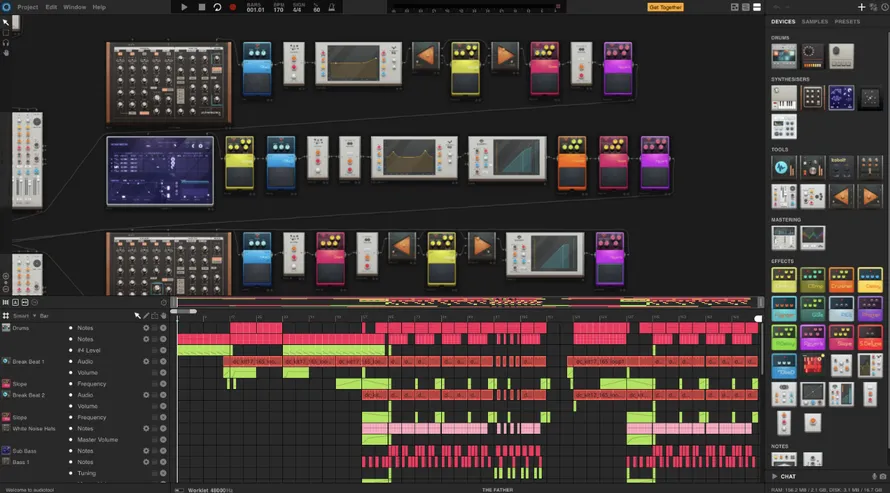This screenshot has height=493, width=890.
Task: Click the clock history icon top right
Action: (x=885, y=7)
